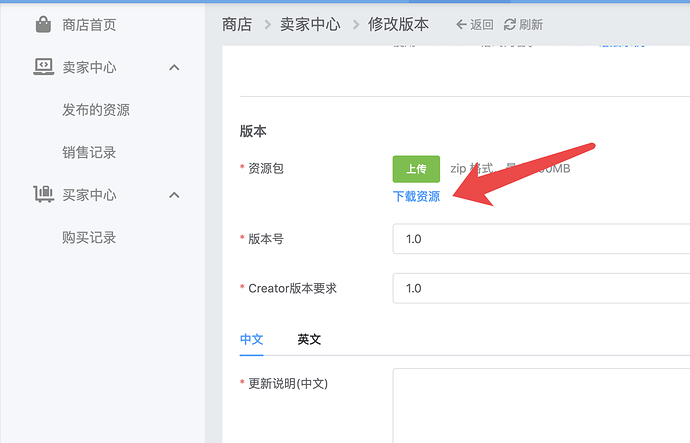The width and height of the screenshot is (690, 443).
Task: Click the 买家中心 shopping cart icon
Action: click(x=44, y=194)
